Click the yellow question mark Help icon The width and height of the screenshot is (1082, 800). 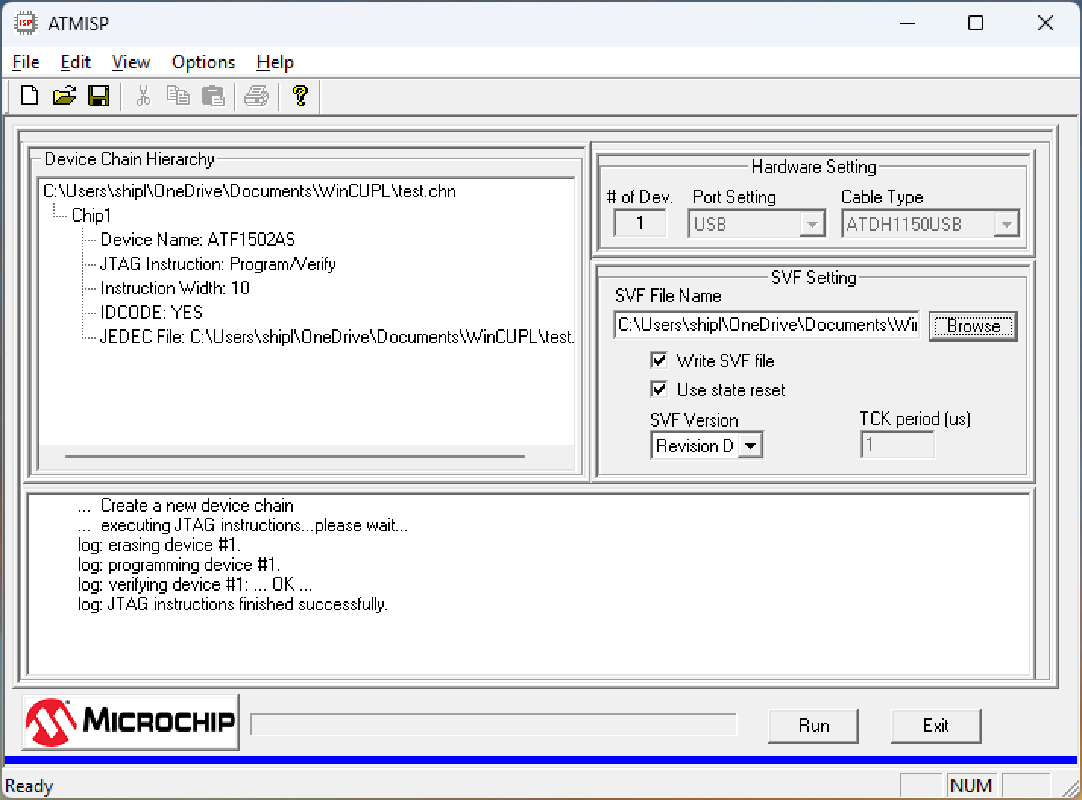click(300, 95)
